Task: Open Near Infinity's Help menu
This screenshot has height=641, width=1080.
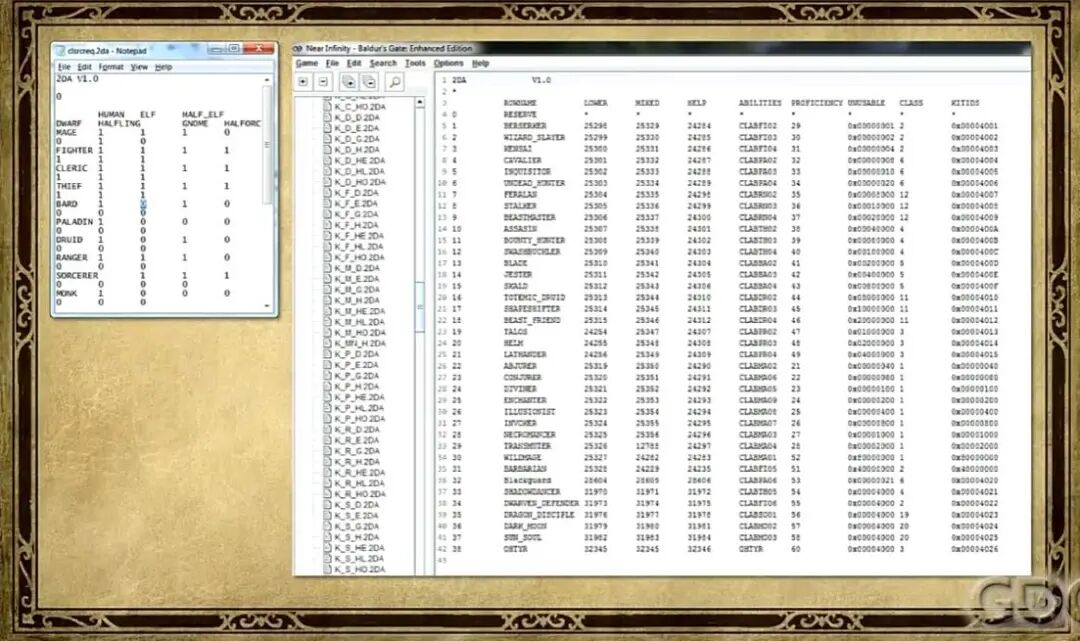Action: (x=480, y=63)
